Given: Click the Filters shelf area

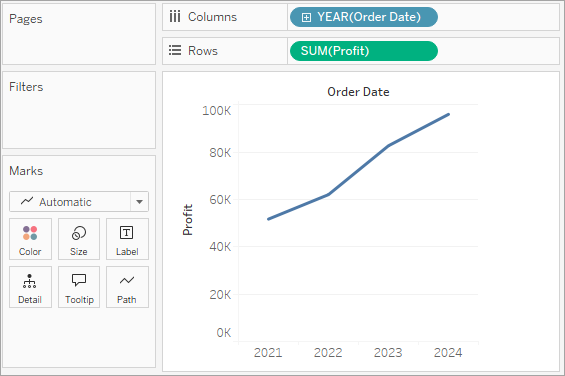Looking at the screenshot, I should click(x=79, y=110).
